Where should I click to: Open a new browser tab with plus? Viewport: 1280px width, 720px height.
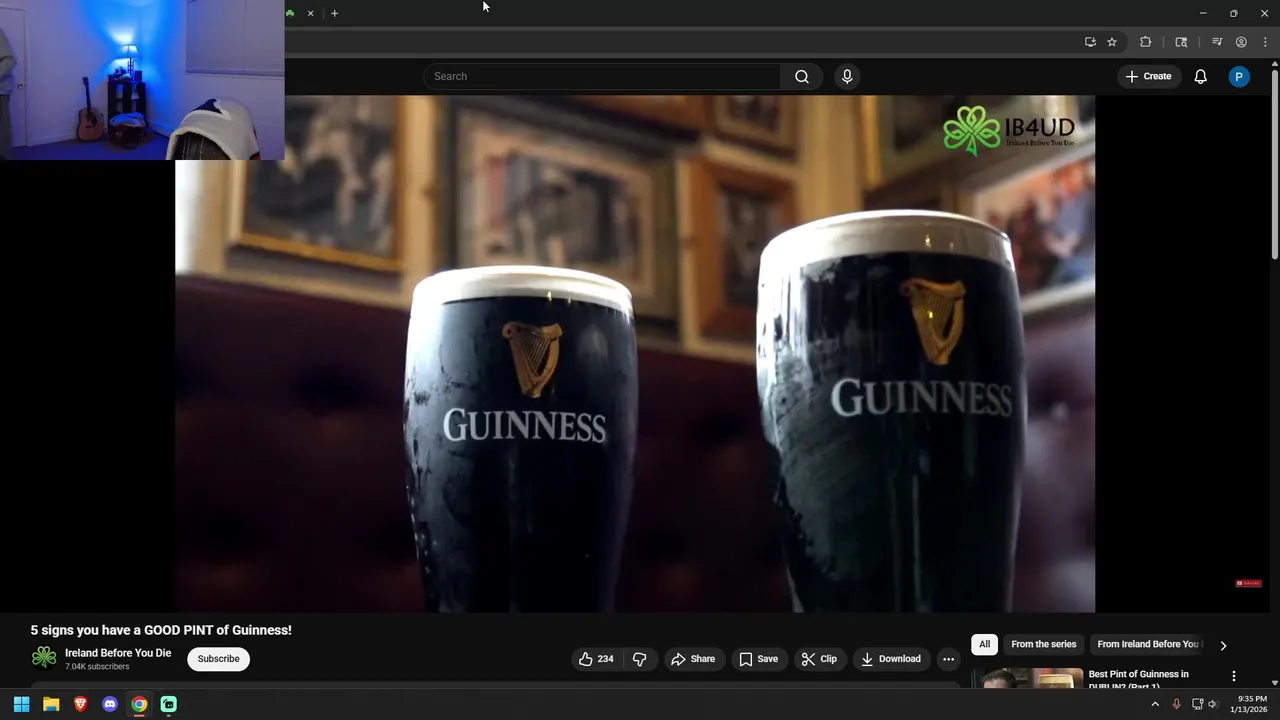point(334,13)
